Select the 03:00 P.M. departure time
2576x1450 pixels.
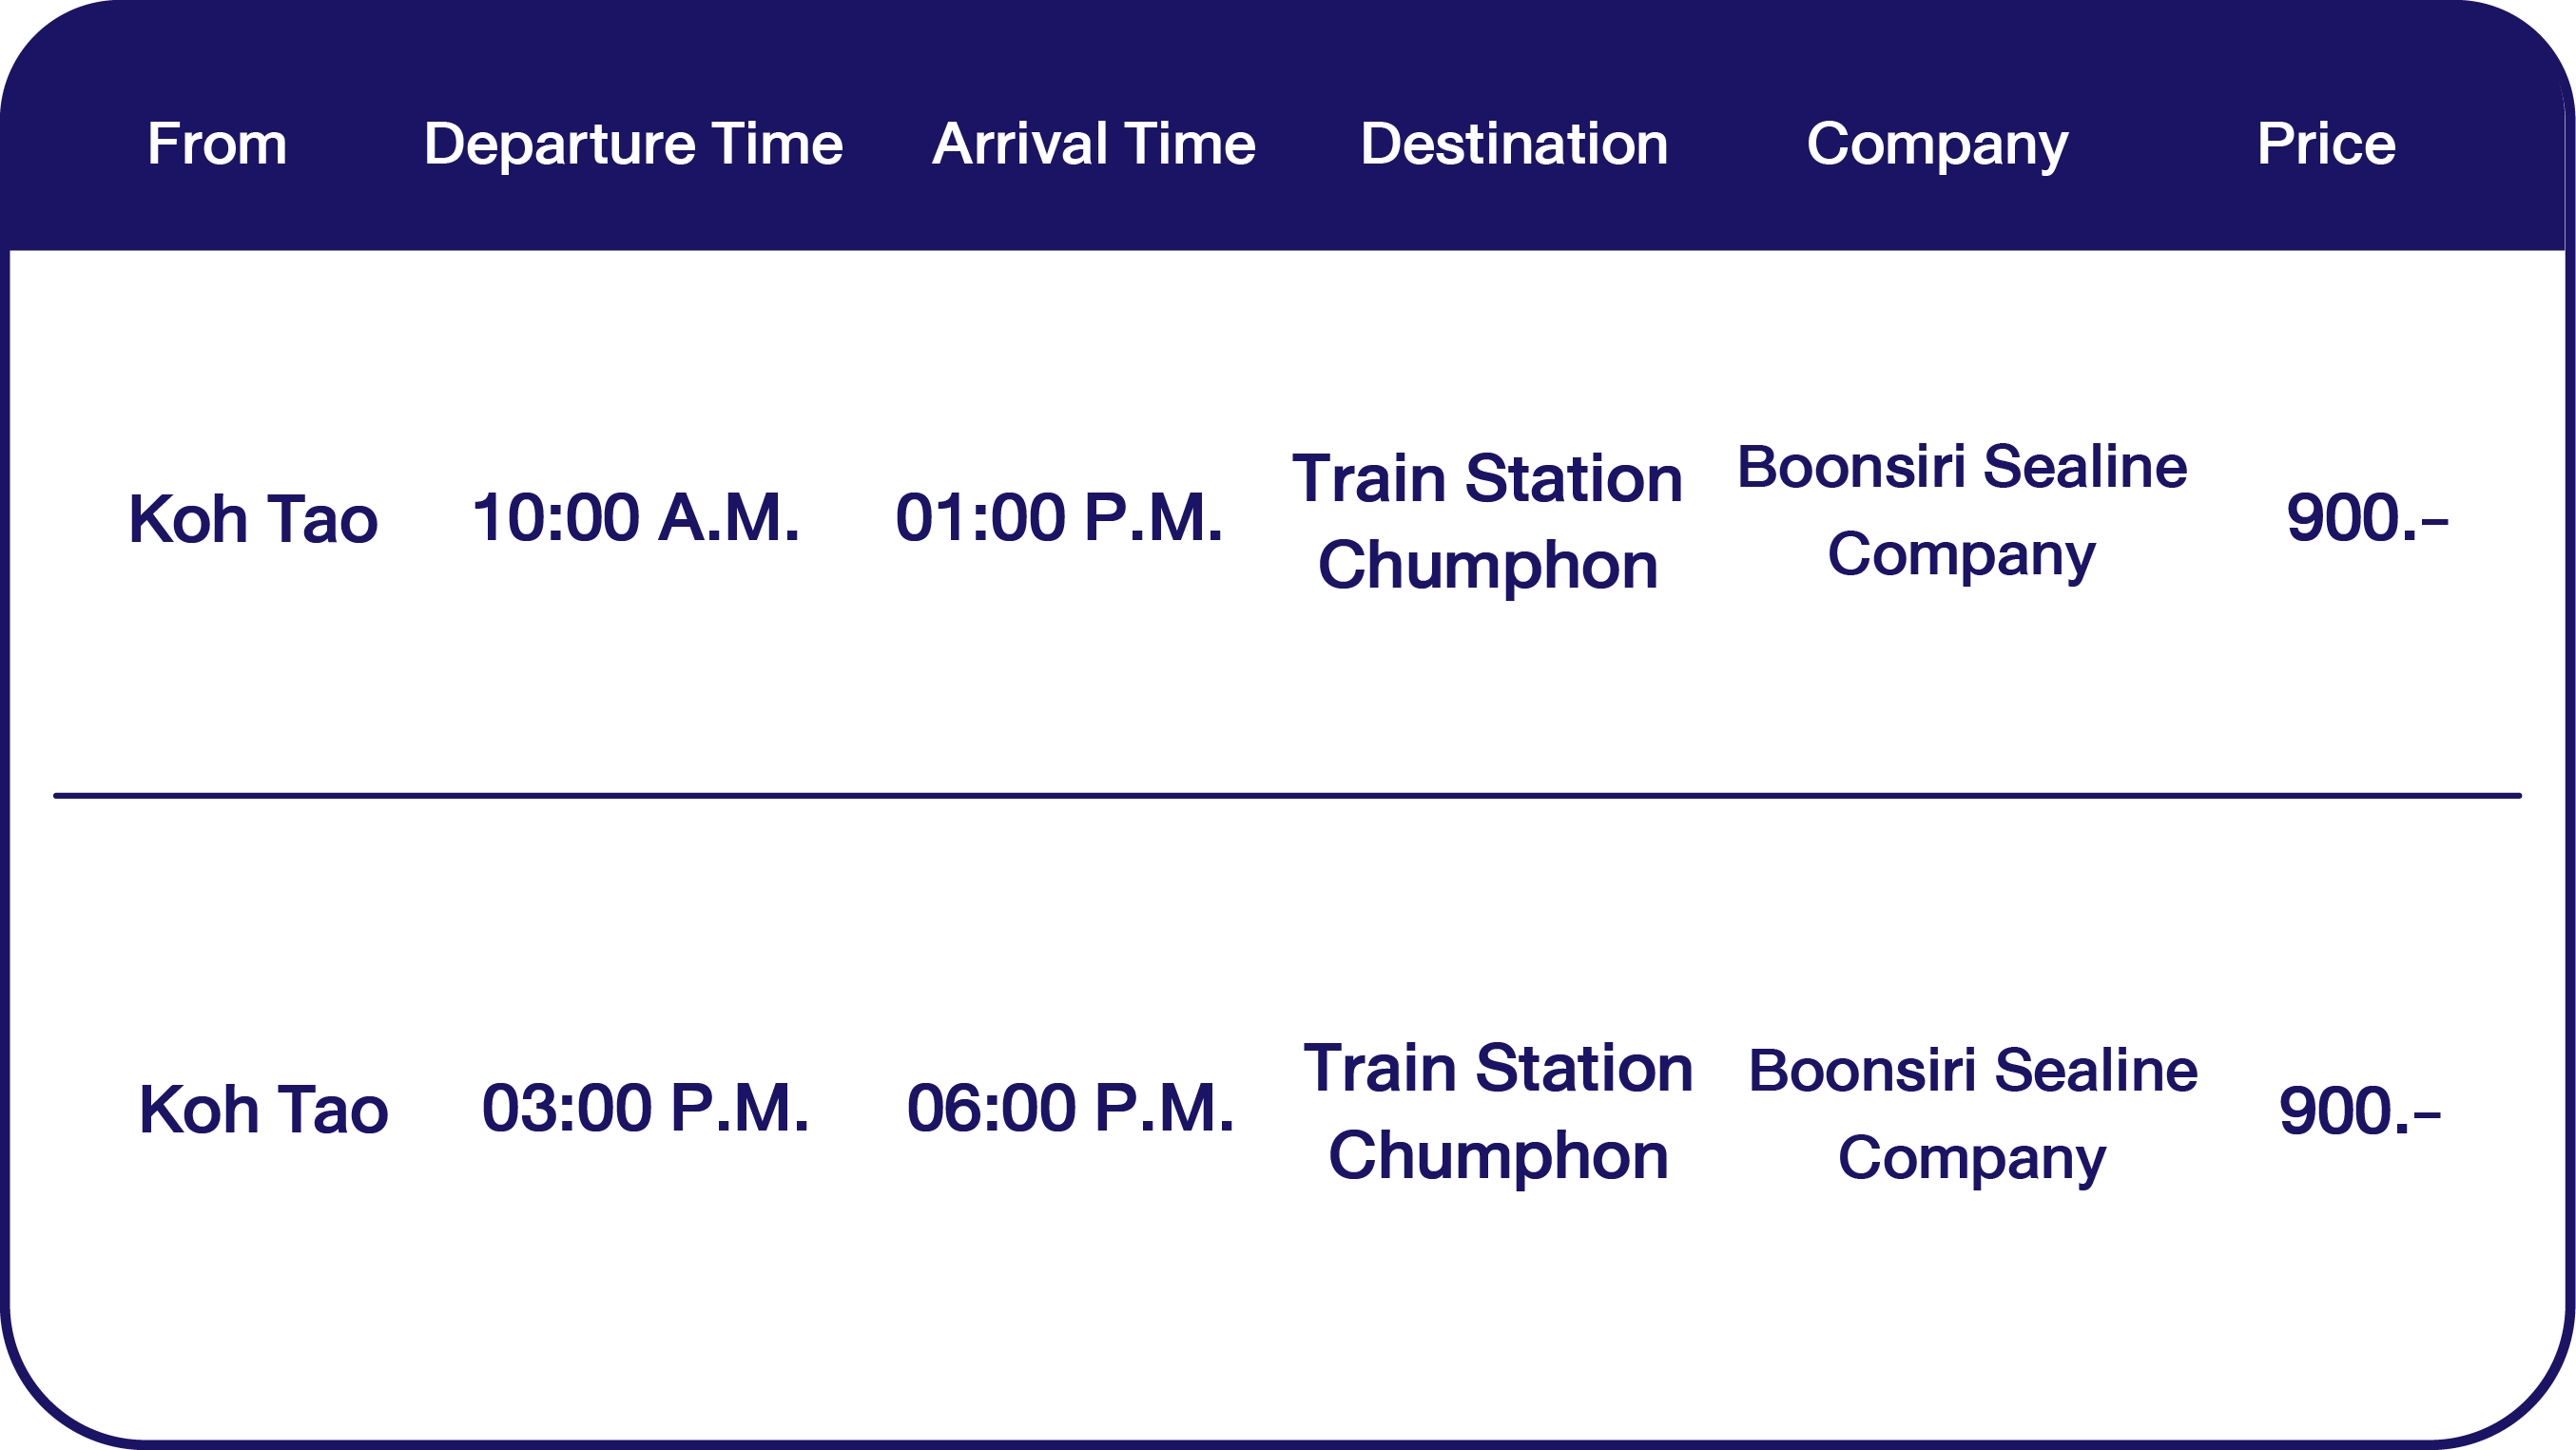pyautogui.click(x=646, y=1108)
